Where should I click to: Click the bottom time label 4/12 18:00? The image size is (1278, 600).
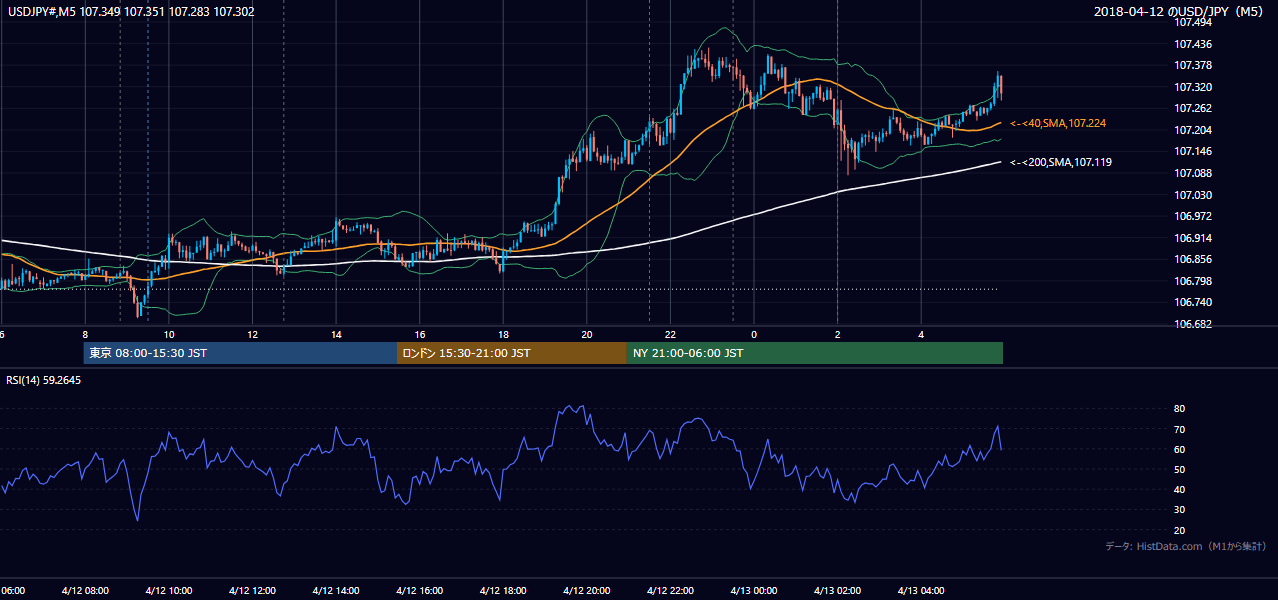click(503, 590)
